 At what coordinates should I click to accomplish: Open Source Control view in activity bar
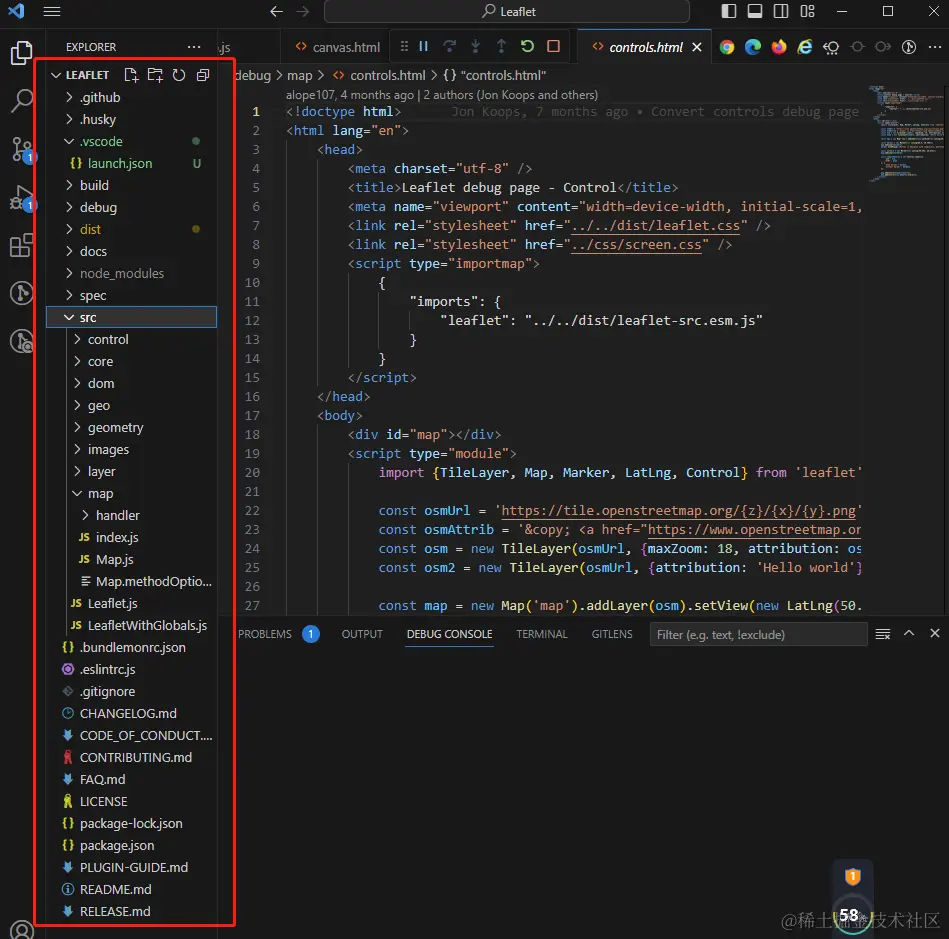[x=22, y=150]
